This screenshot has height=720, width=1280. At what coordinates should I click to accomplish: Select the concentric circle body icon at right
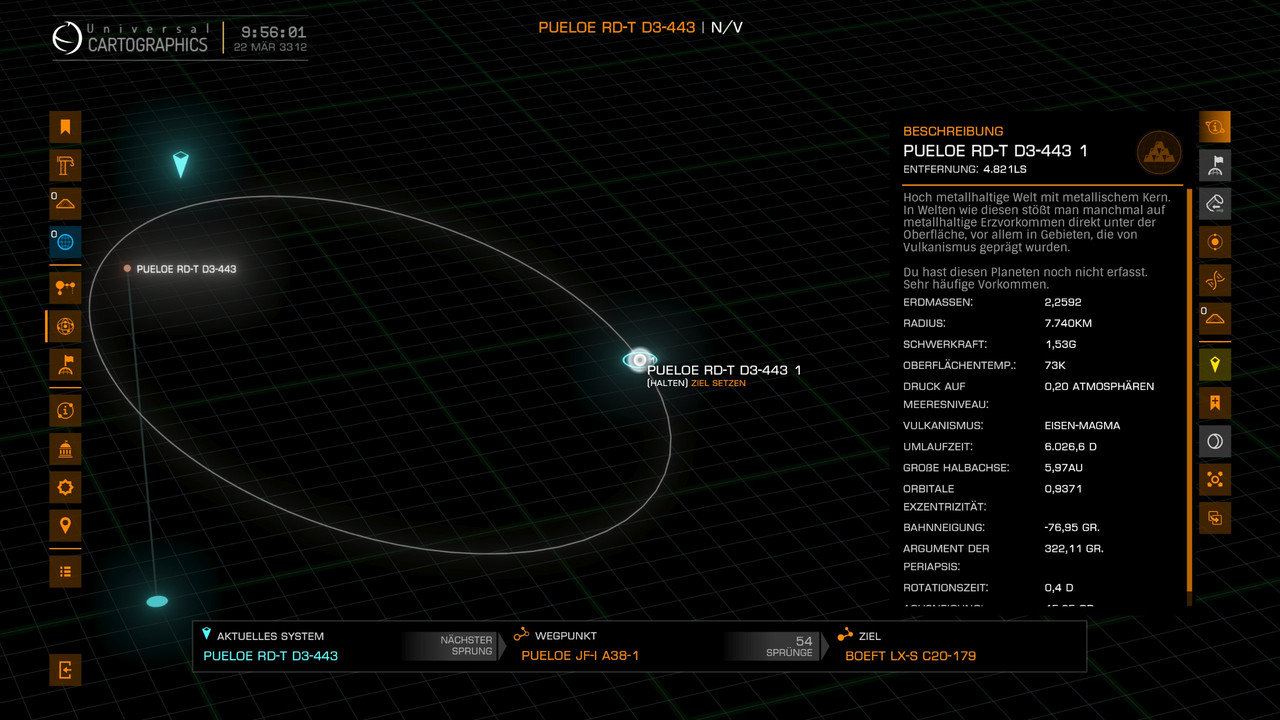1215,242
